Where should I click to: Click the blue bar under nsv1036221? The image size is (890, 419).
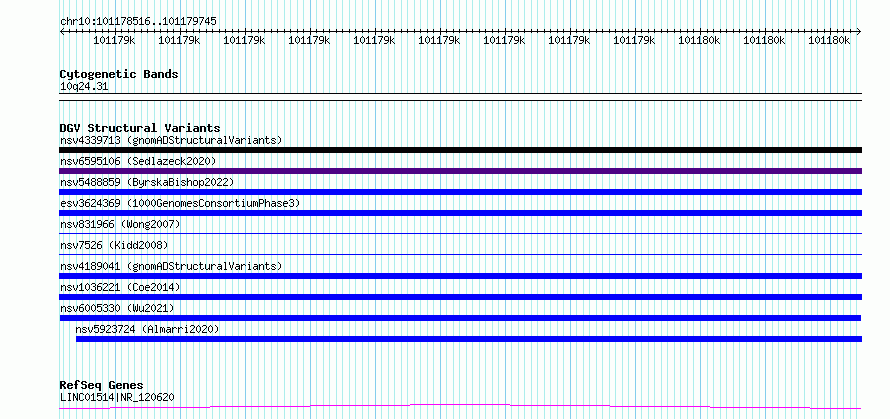(x=460, y=297)
